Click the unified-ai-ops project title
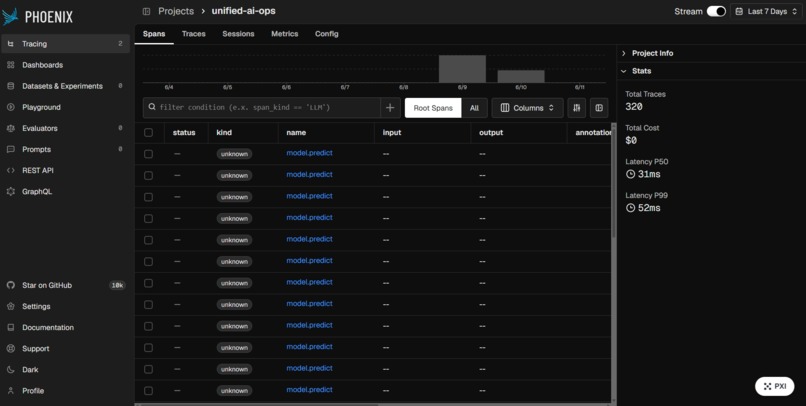This screenshot has width=806, height=406. click(244, 11)
